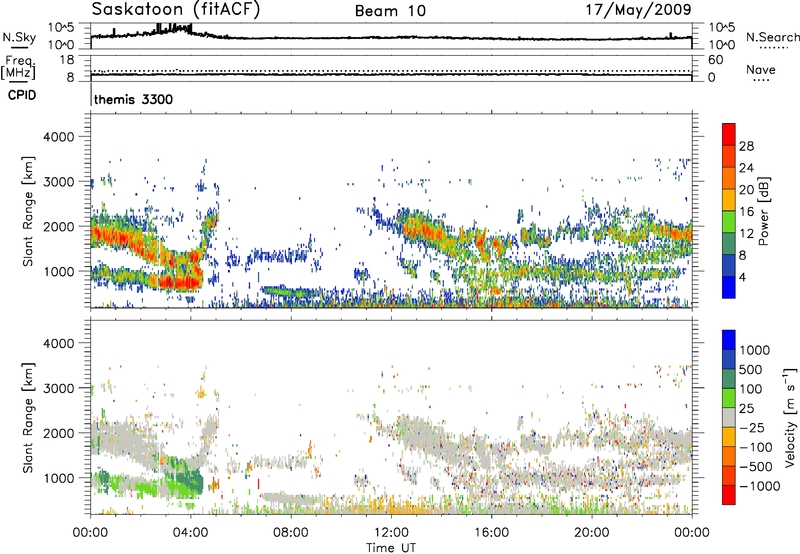
Task: Click the '2000' tick on the power panel
Action: coord(58,226)
